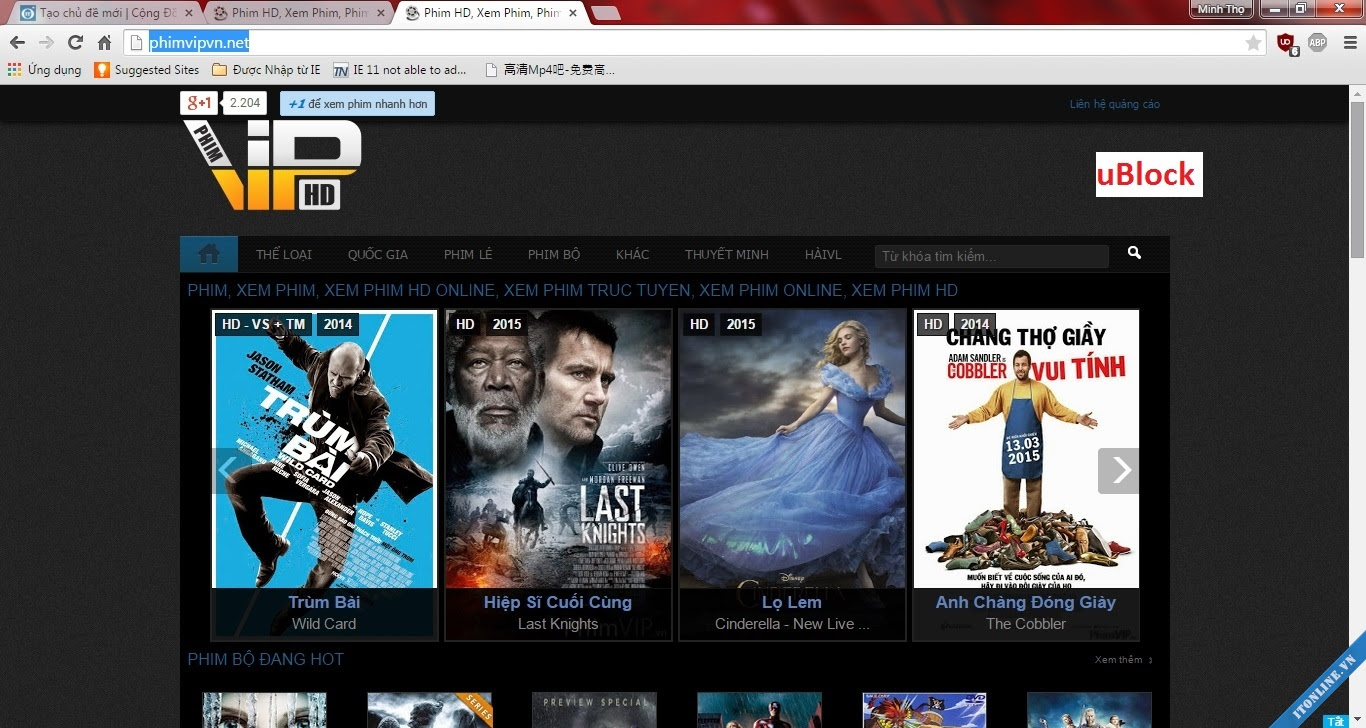Click the page vertical scrollbar thumb
Viewport: 1366px width, 728px height.
[1357, 178]
